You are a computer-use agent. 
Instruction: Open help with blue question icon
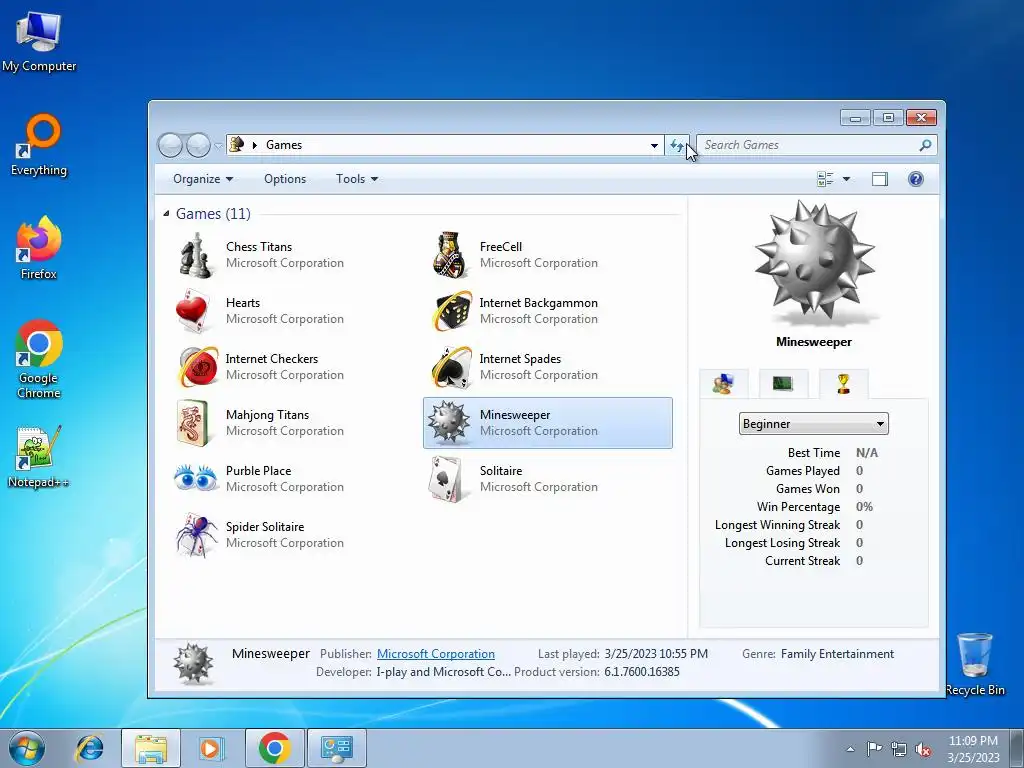916,179
